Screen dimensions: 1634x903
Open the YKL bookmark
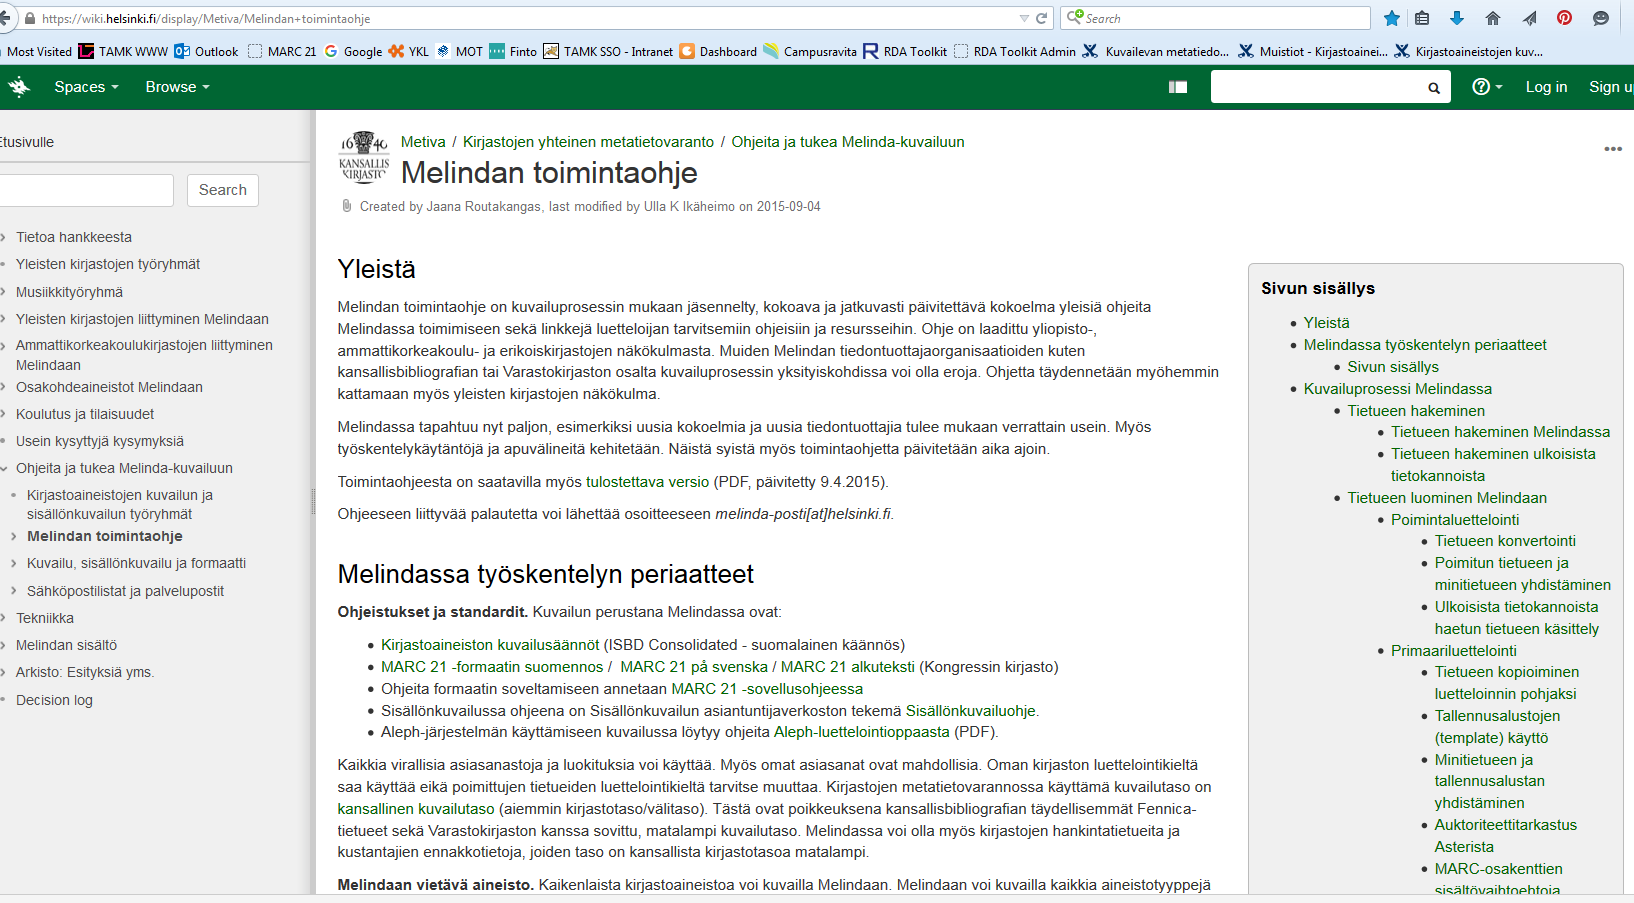pyautogui.click(x=408, y=51)
